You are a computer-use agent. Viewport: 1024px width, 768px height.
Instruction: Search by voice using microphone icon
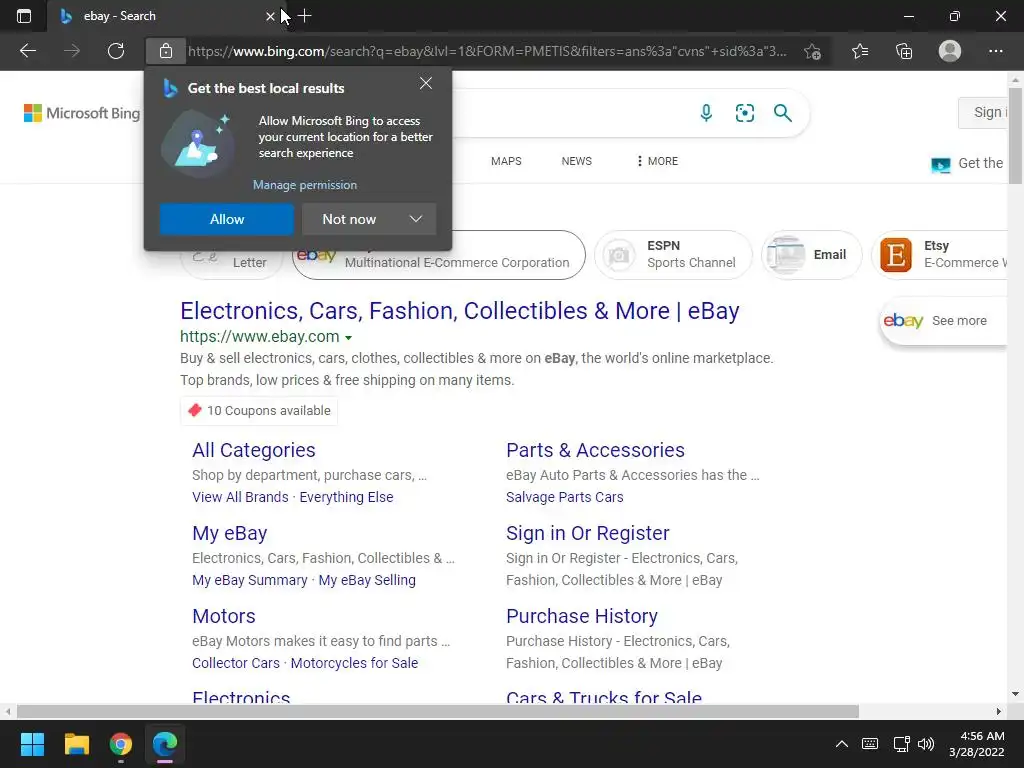[x=706, y=113]
